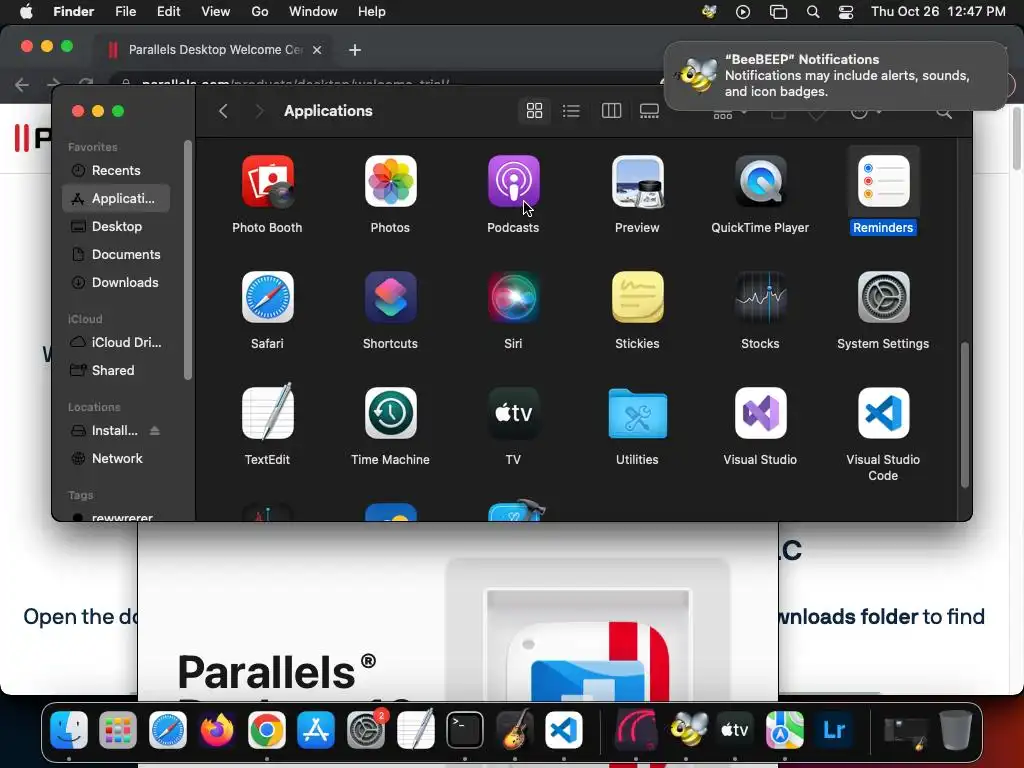The height and width of the screenshot is (768, 1024).
Task: Open App Store from the Dock
Action: (316, 729)
